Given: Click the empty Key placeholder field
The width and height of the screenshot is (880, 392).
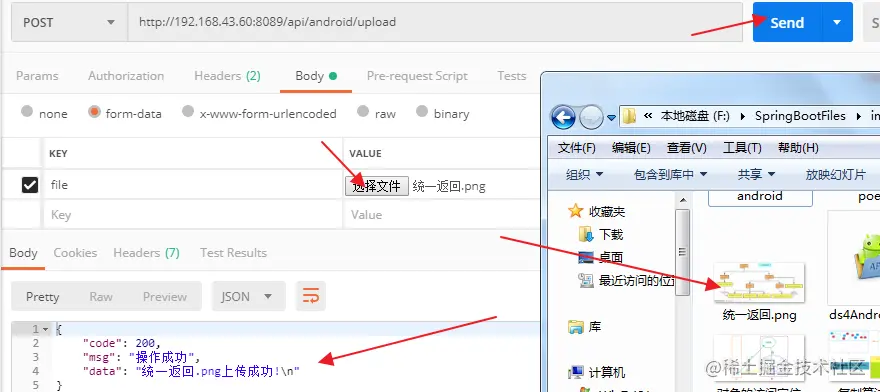Looking at the screenshot, I should 193,215.
